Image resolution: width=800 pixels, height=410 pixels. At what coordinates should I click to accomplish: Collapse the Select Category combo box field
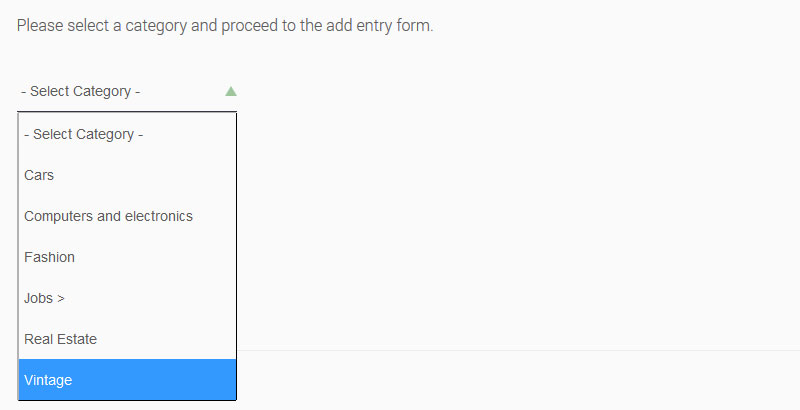(x=127, y=91)
